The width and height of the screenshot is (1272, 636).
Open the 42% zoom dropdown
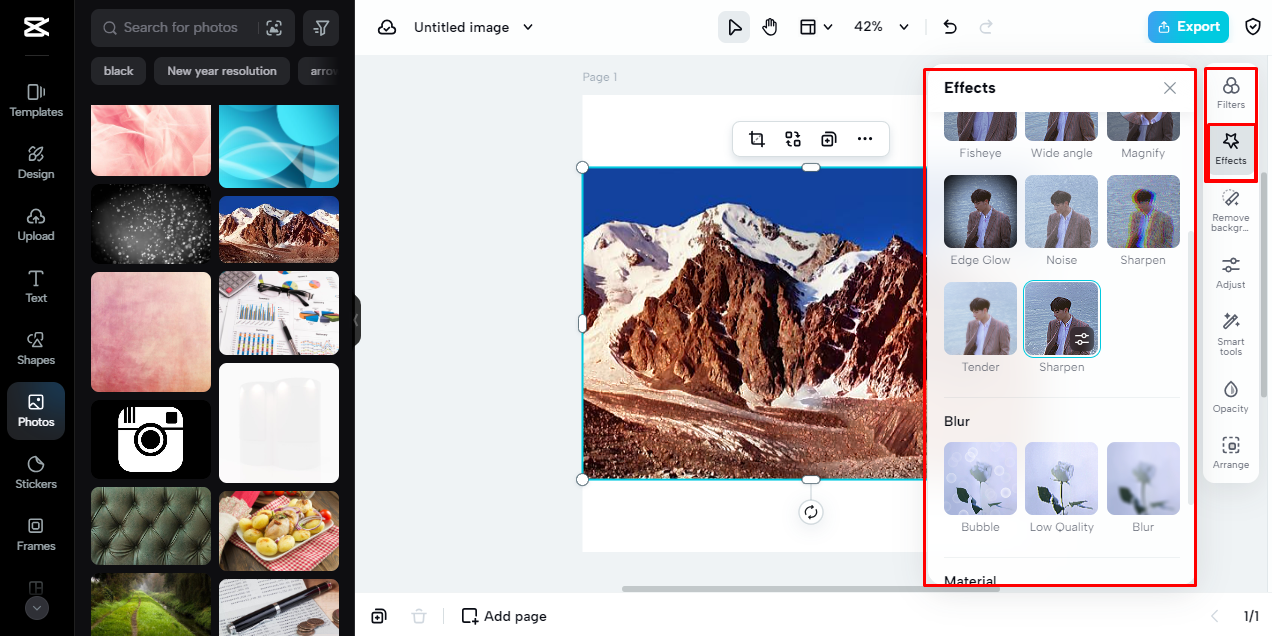pyautogui.click(x=881, y=27)
